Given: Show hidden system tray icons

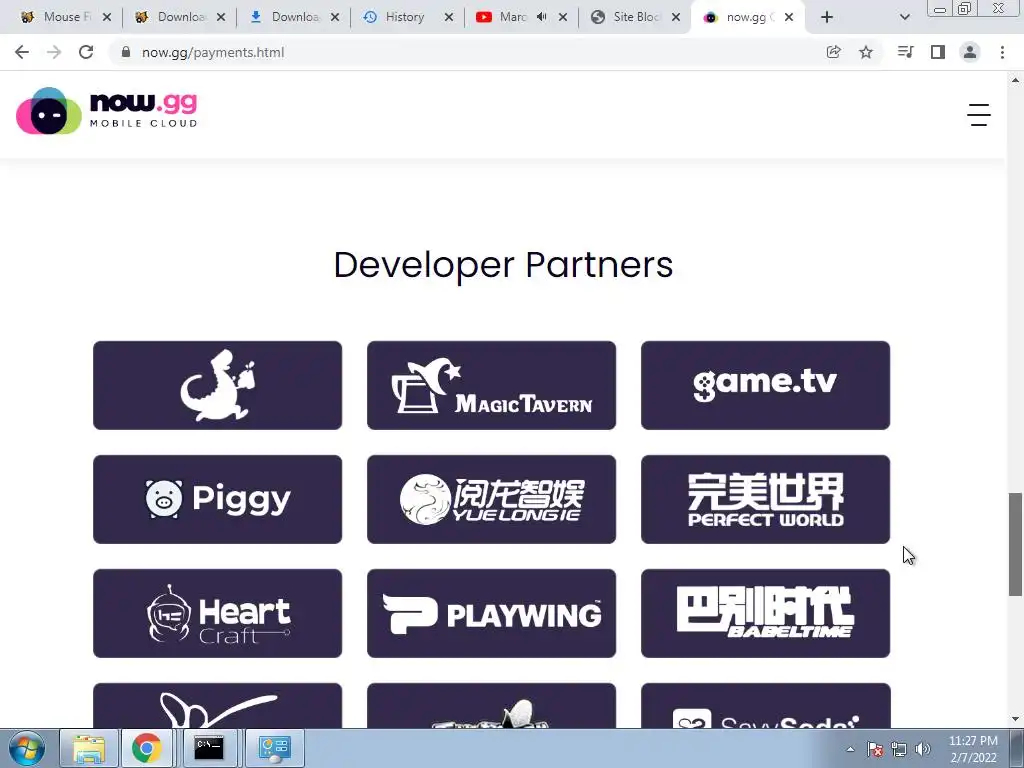Looking at the screenshot, I should 850,749.
